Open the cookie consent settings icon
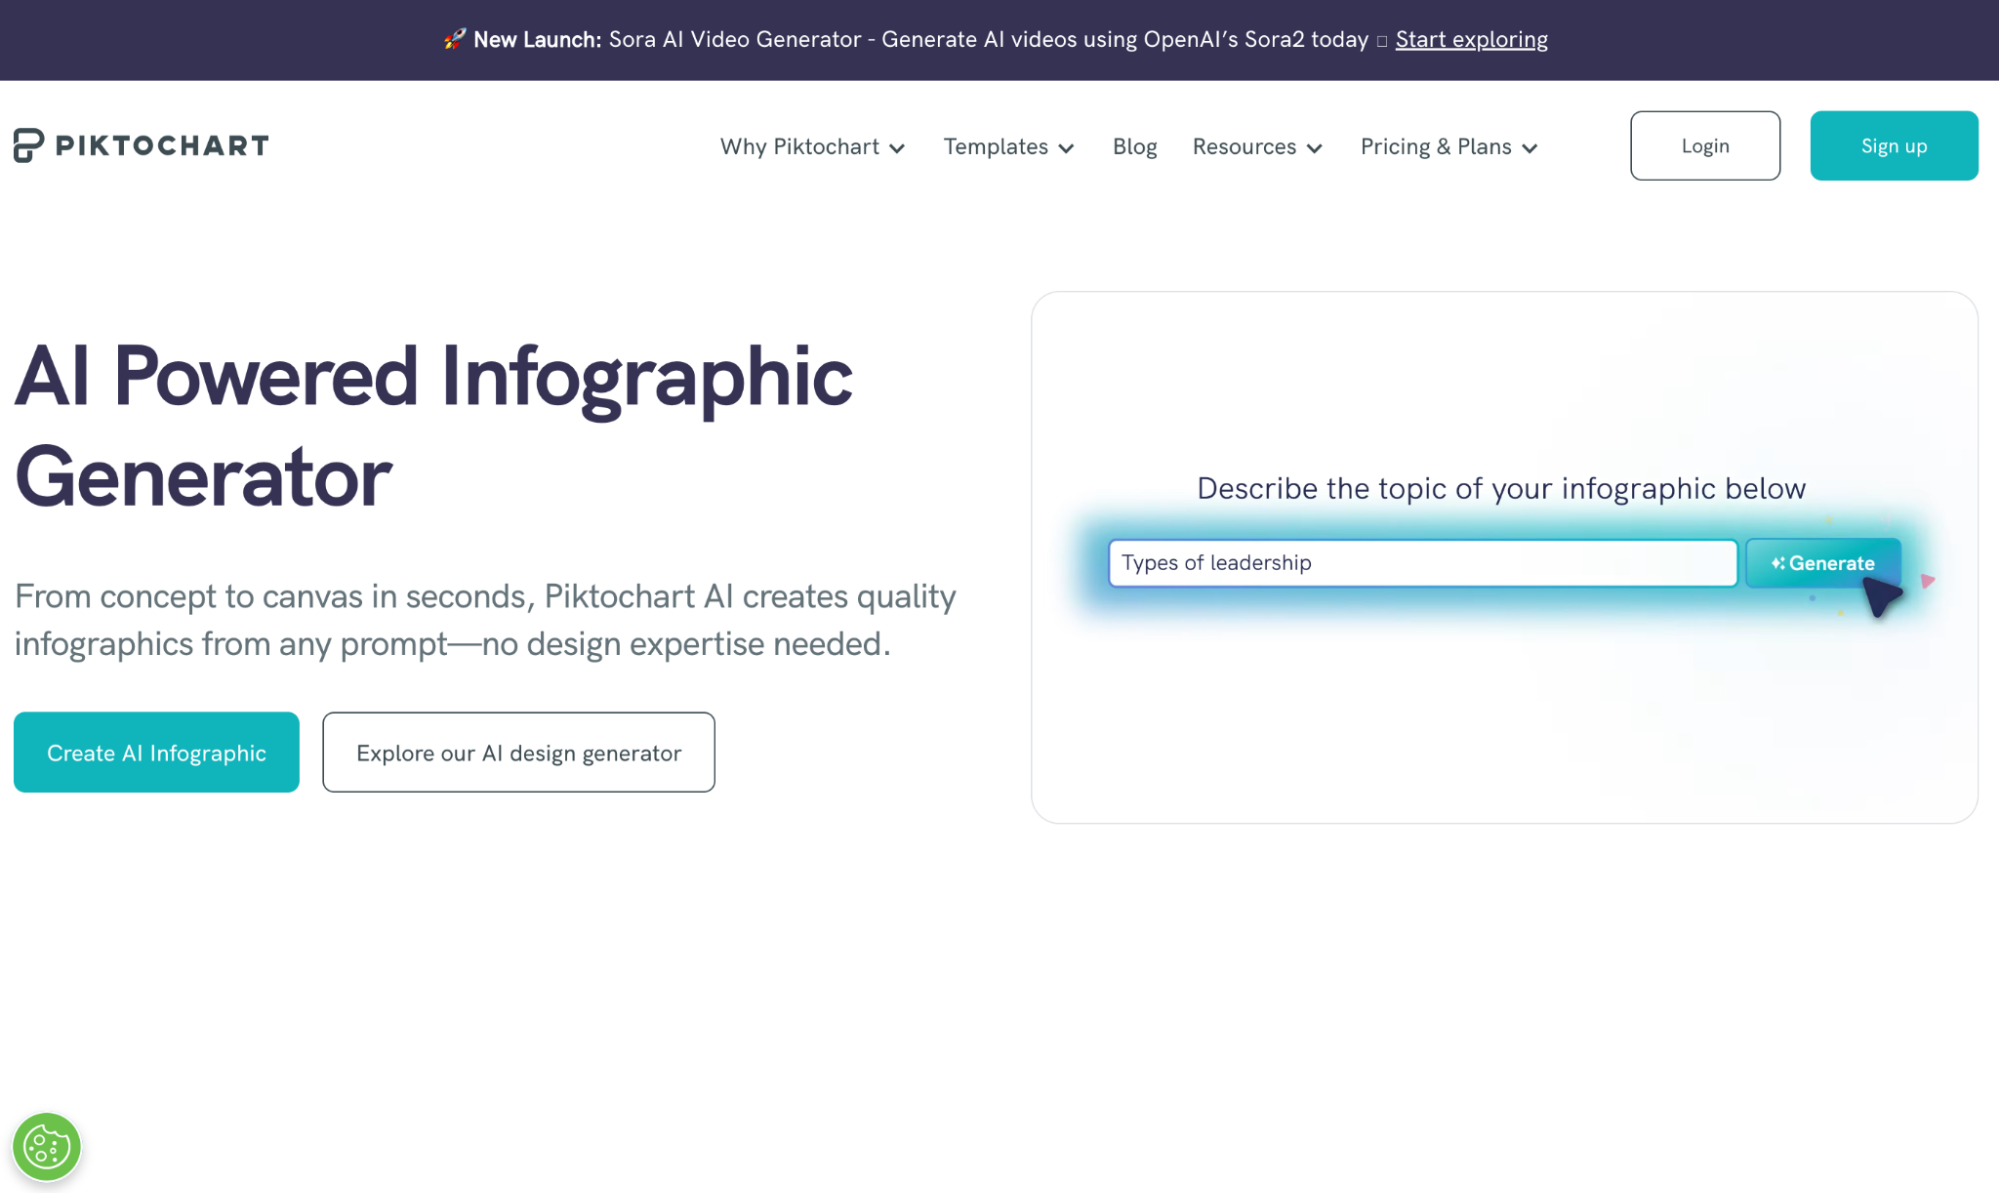 47,1145
